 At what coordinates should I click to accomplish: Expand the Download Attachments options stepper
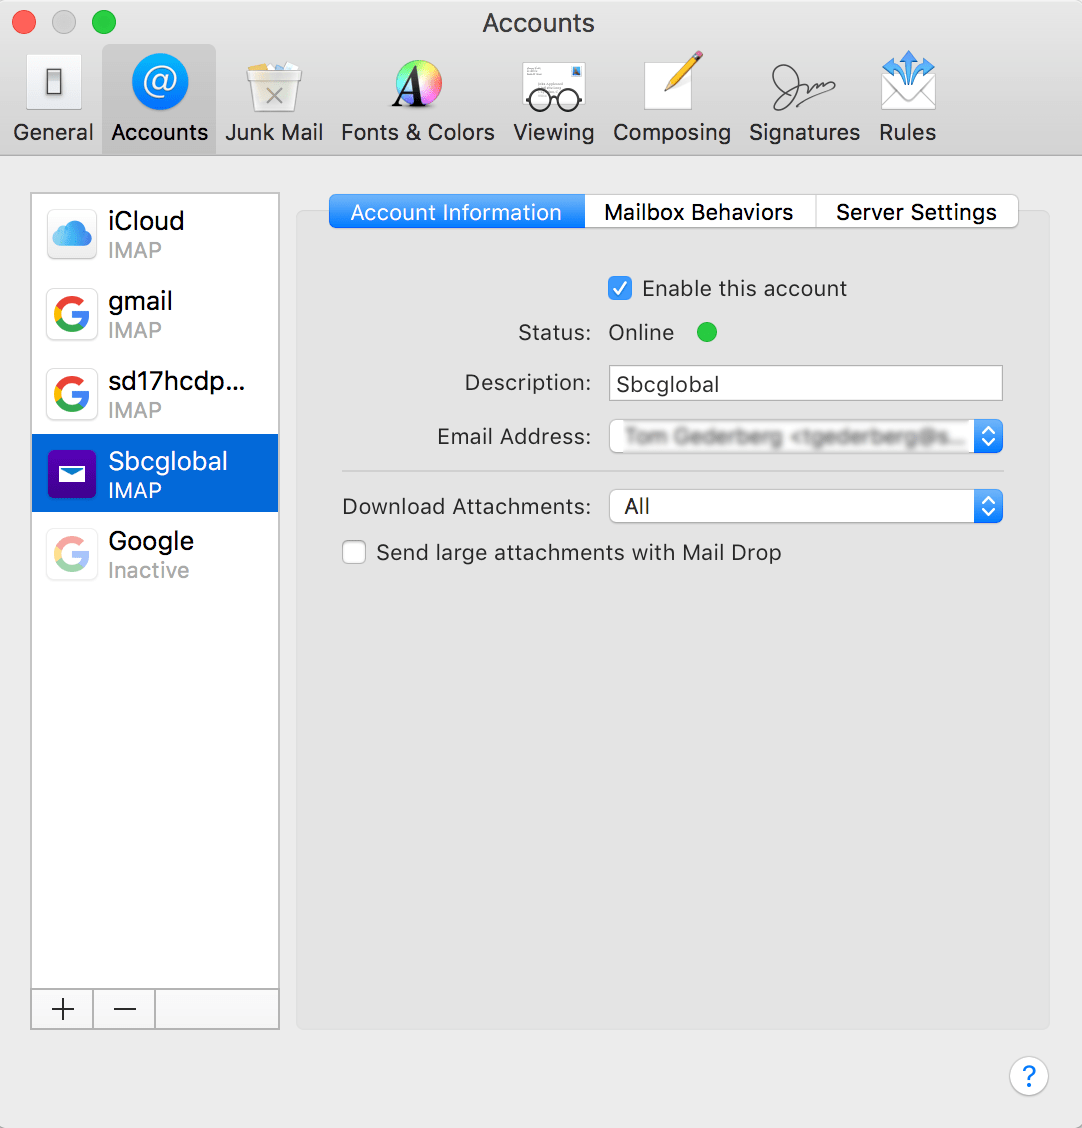coord(988,506)
